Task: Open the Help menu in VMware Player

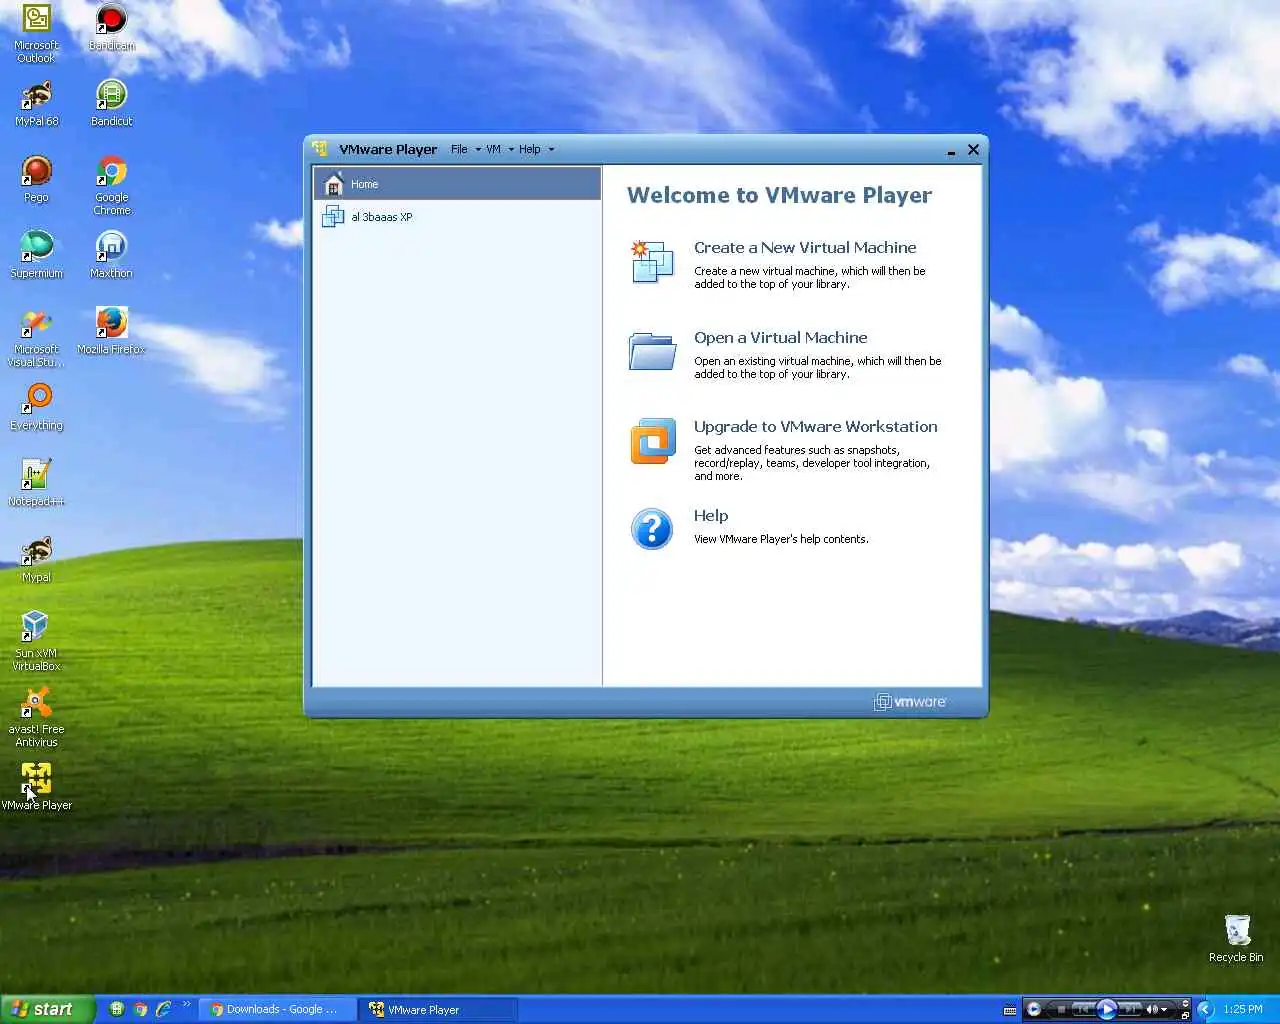Action: pyautogui.click(x=529, y=149)
